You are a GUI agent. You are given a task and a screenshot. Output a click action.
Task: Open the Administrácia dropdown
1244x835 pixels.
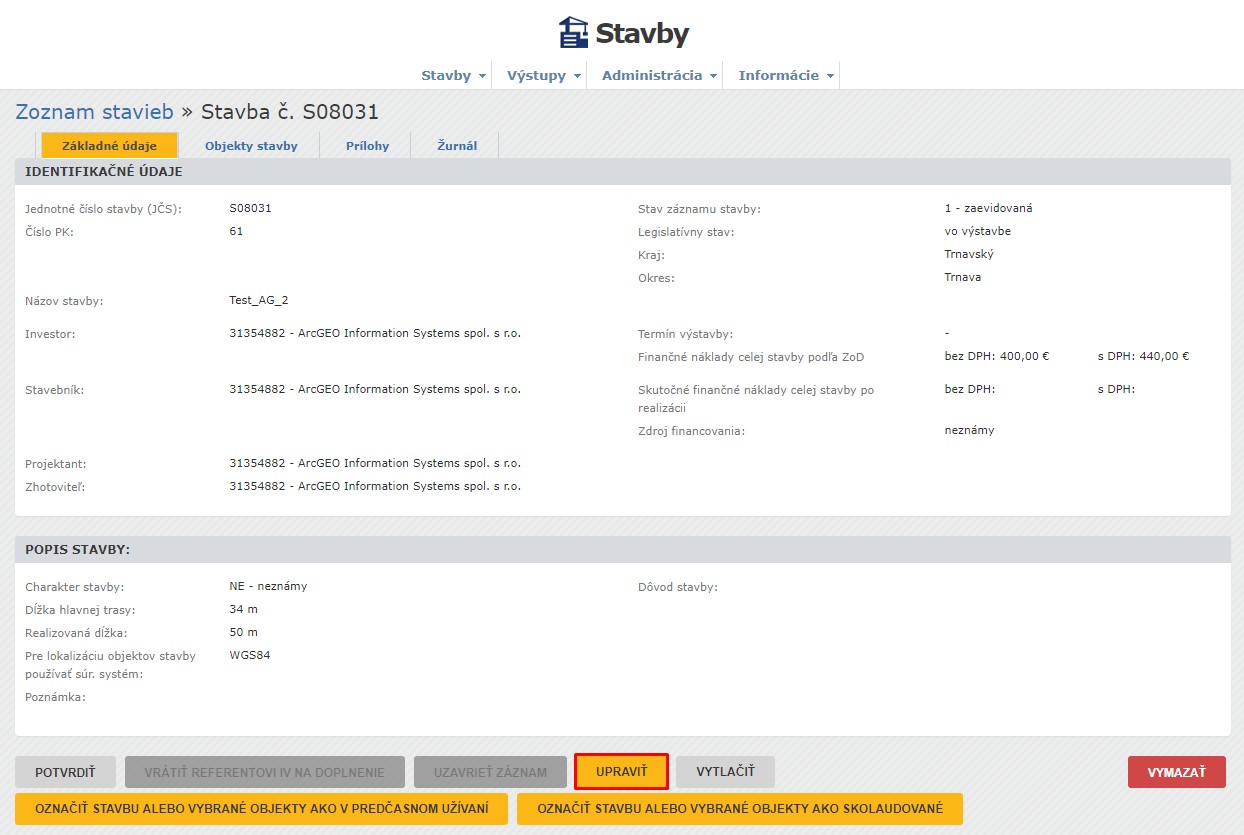pyautogui.click(x=659, y=76)
